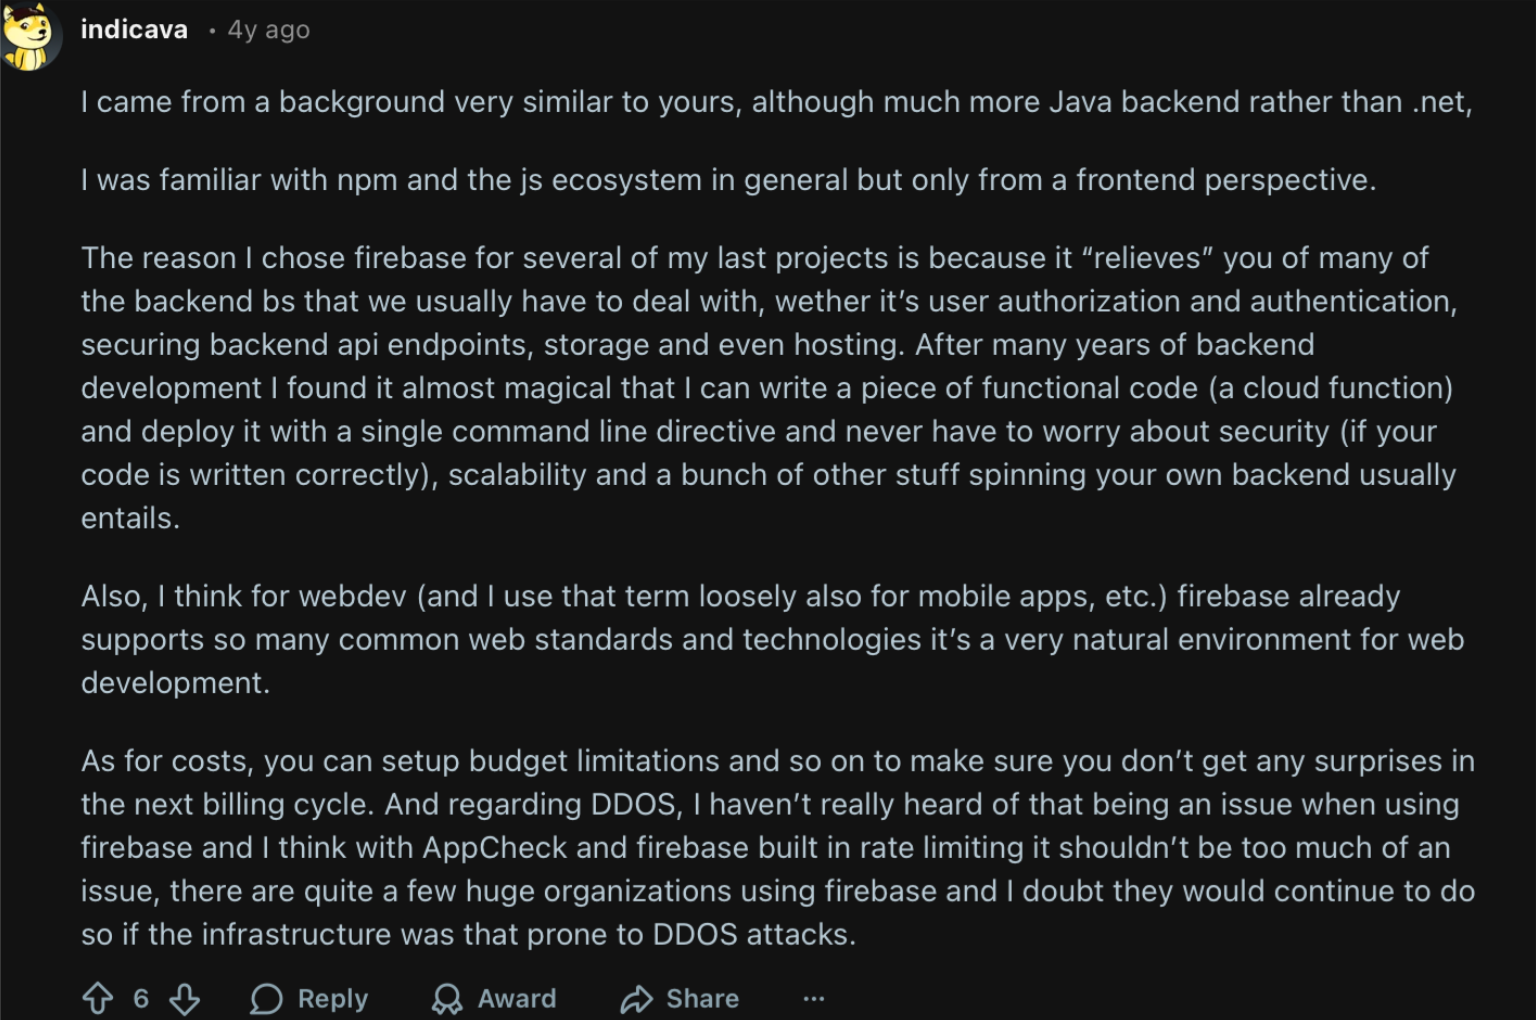Viewport: 1536px width, 1020px height.
Task: Click the vote count number 6
Action: 141,998
